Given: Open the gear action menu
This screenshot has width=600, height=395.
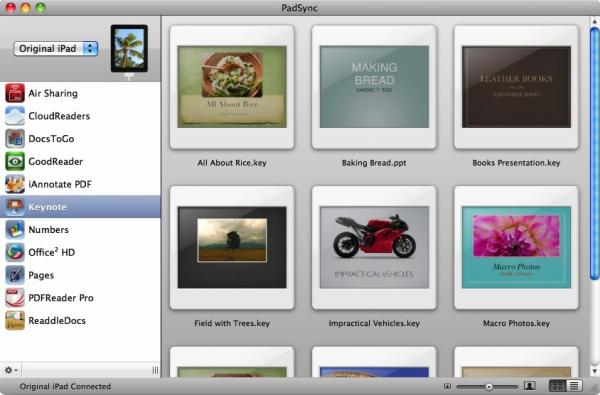Looking at the screenshot, I should point(10,370).
